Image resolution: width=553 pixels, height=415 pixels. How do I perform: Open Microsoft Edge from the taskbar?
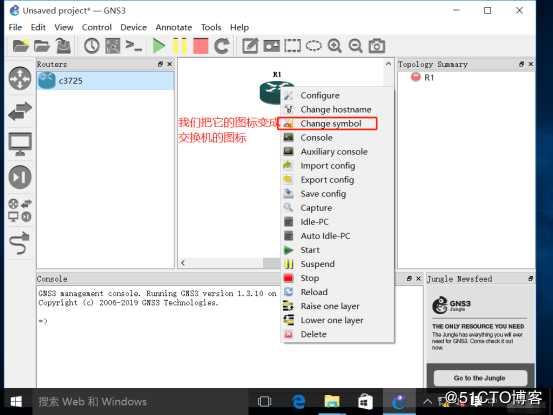(x=298, y=401)
